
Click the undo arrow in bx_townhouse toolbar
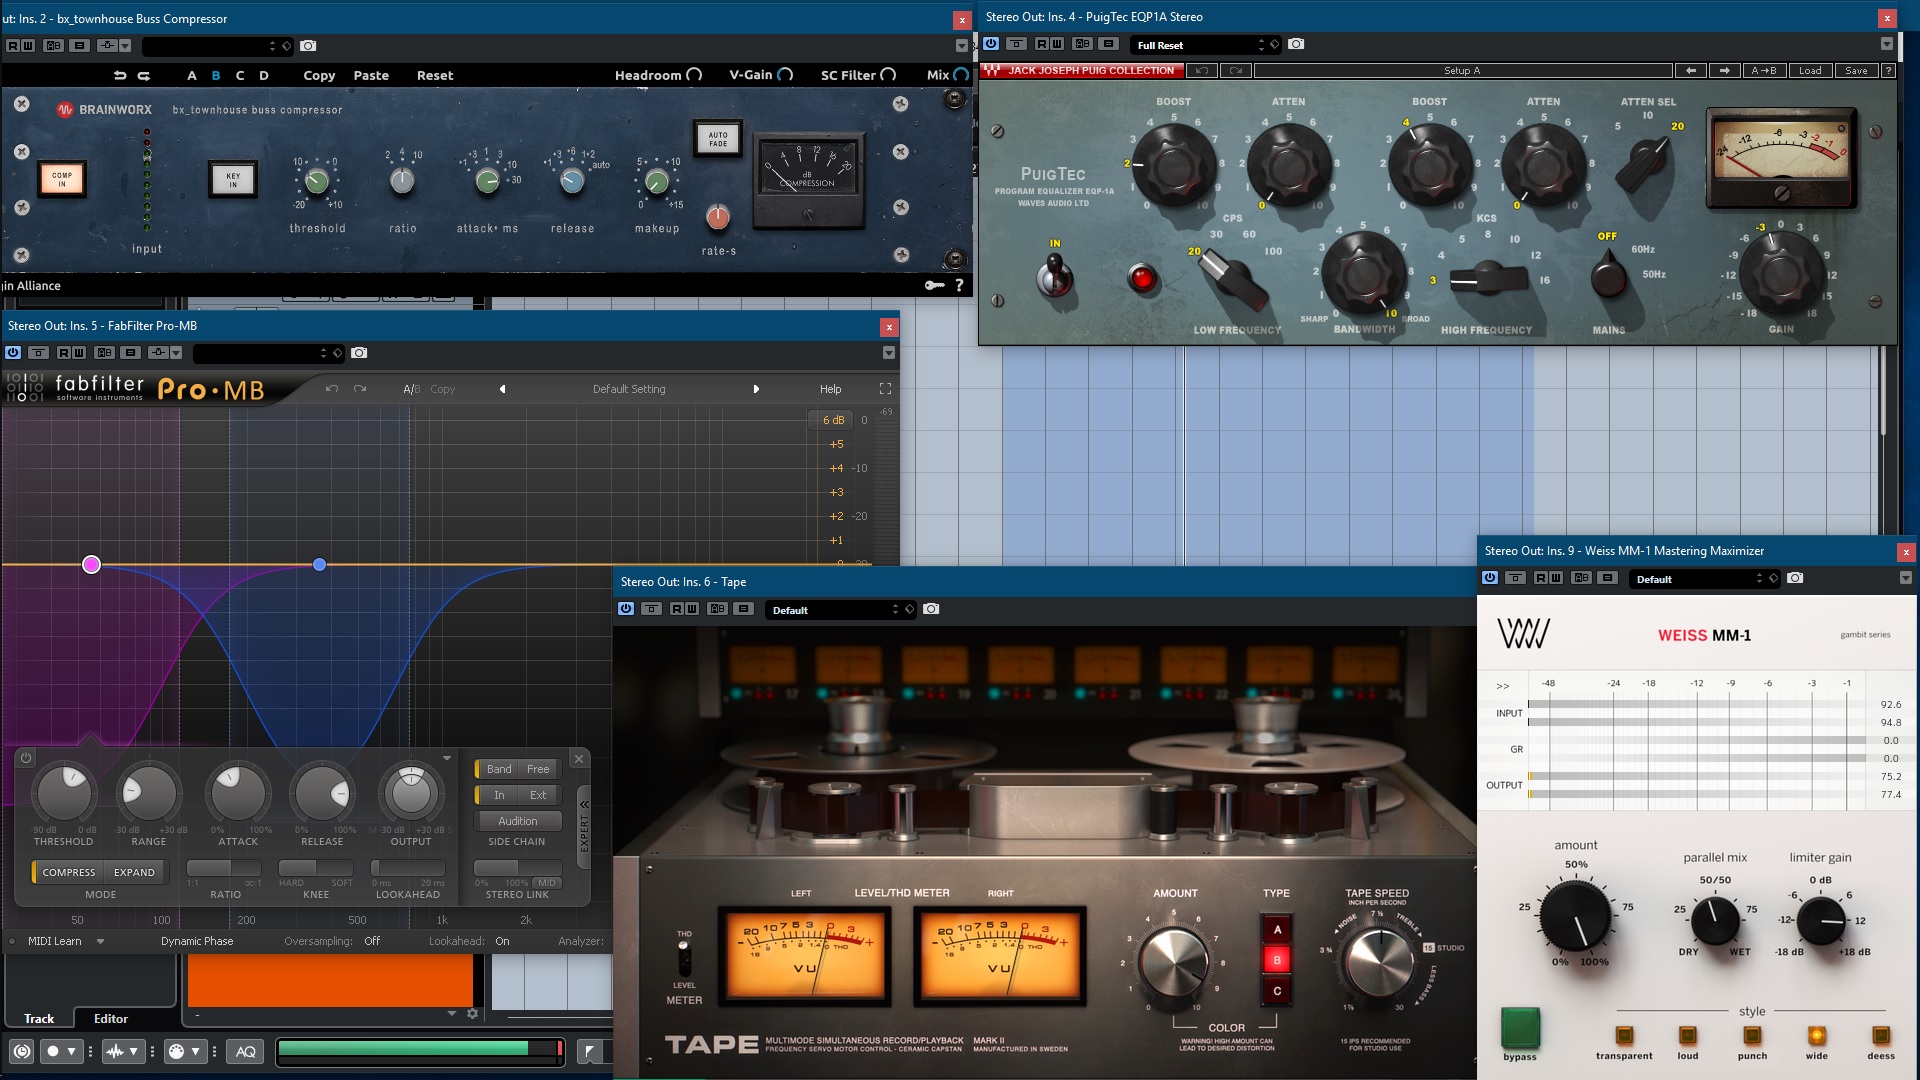click(x=120, y=75)
